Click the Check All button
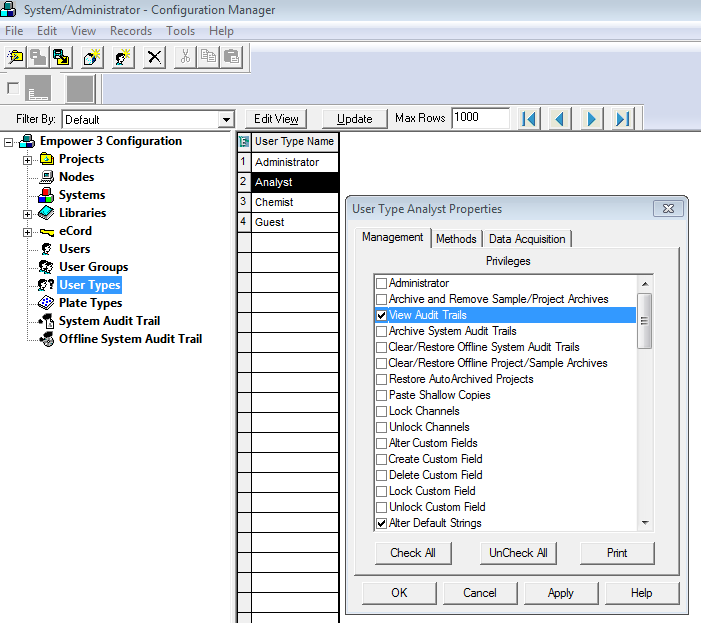This screenshot has width=701, height=623. pos(413,553)
